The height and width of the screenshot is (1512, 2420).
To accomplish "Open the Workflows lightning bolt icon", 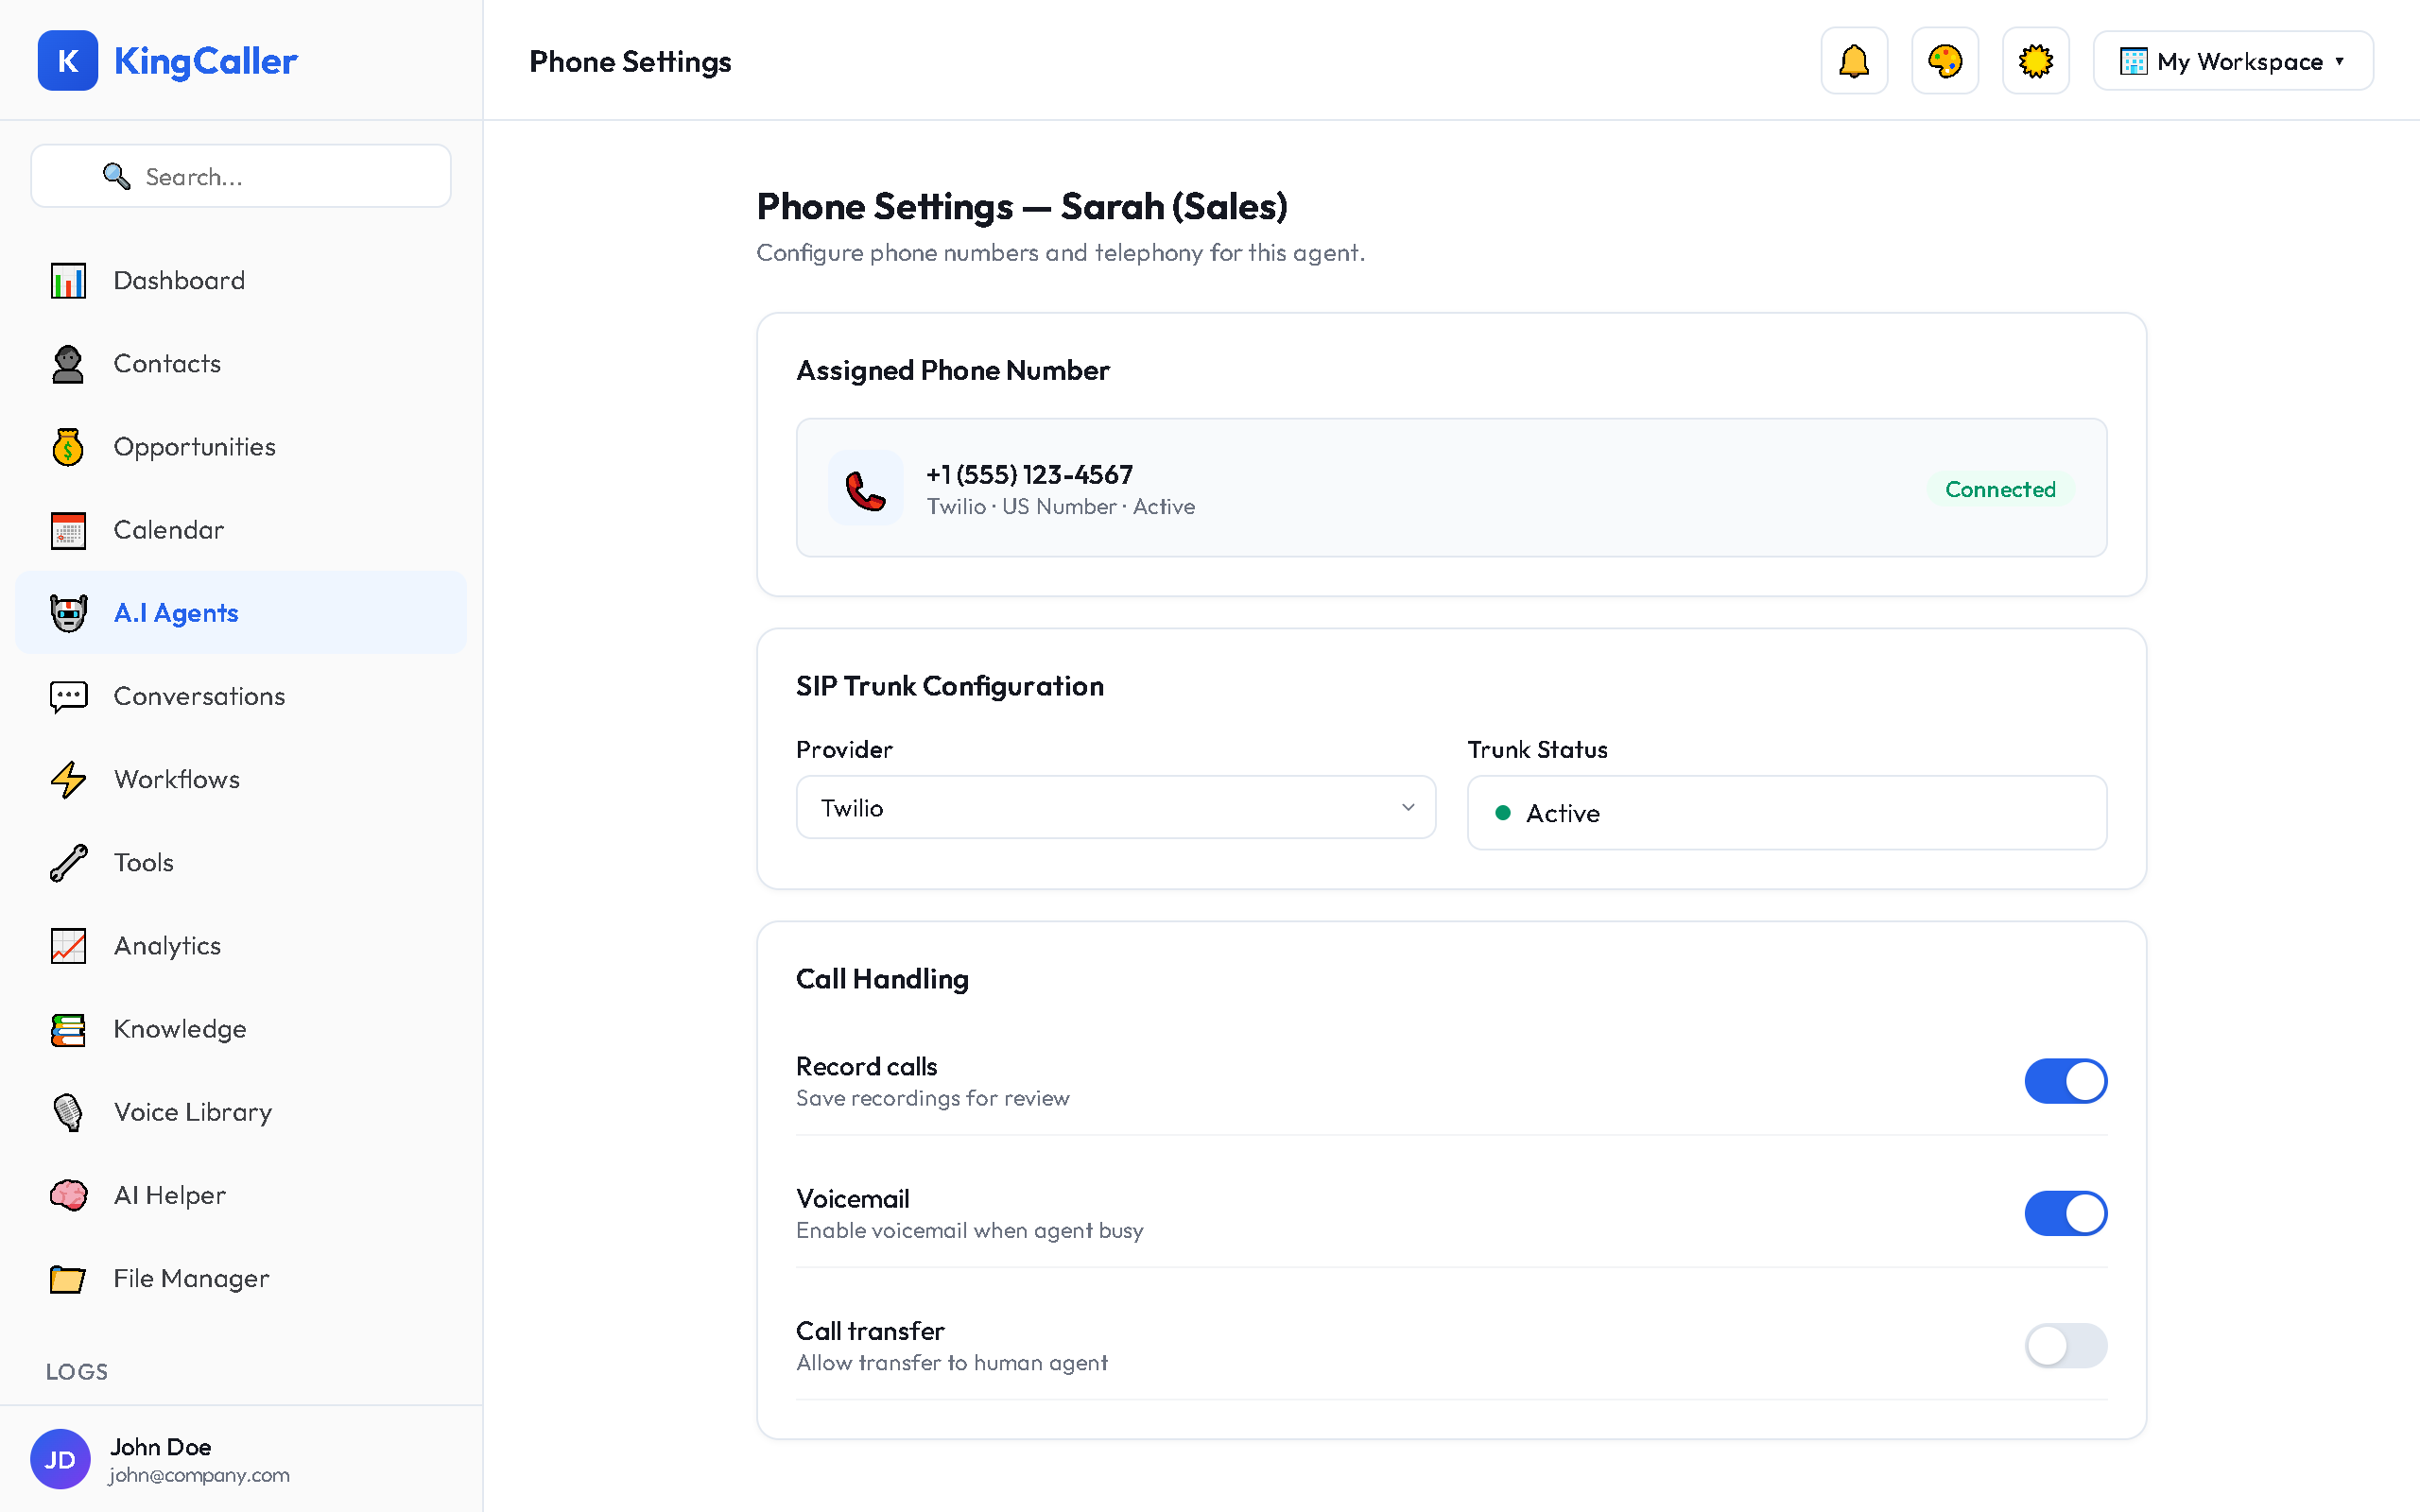I will point(67,779).
